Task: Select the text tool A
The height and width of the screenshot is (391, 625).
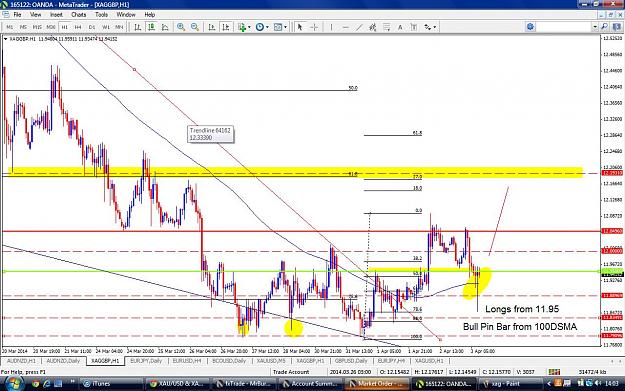Action: (x=400, y=27)
